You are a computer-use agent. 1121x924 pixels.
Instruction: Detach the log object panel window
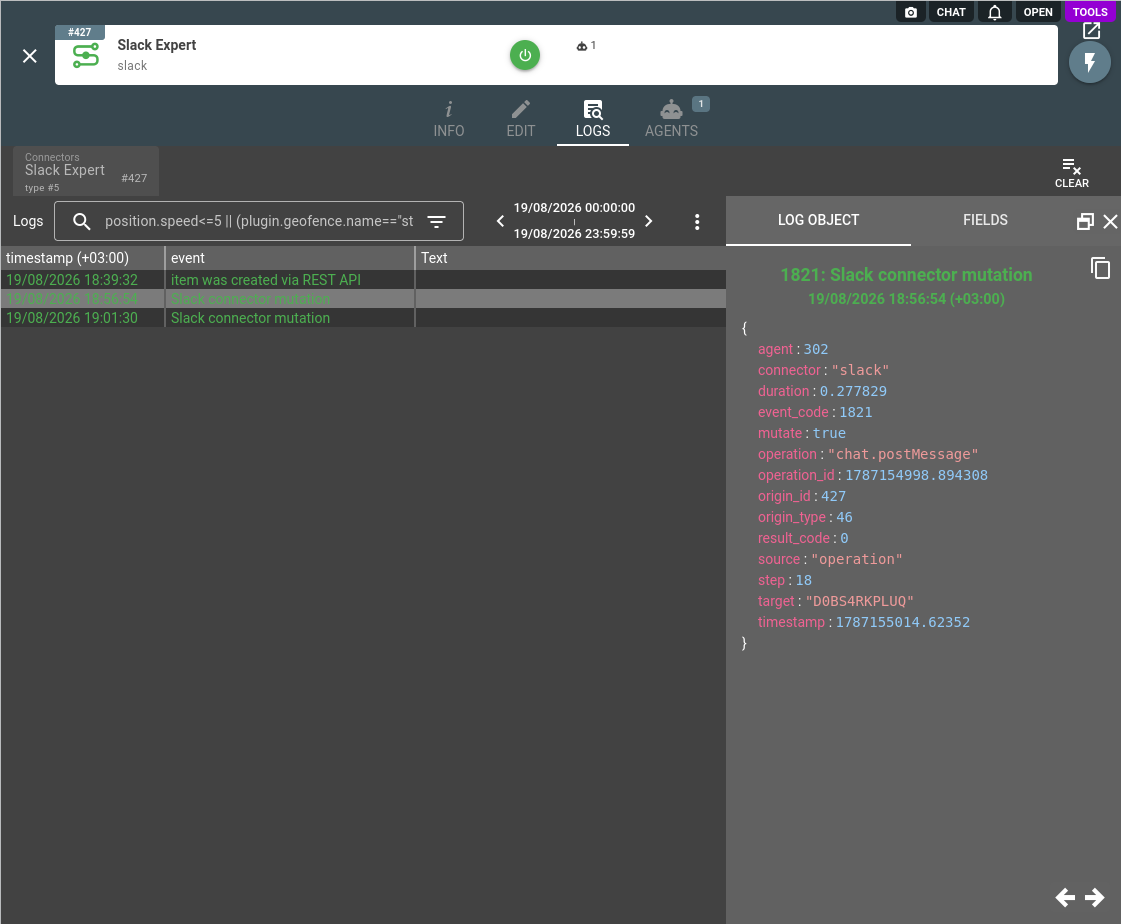(1085, 222)
